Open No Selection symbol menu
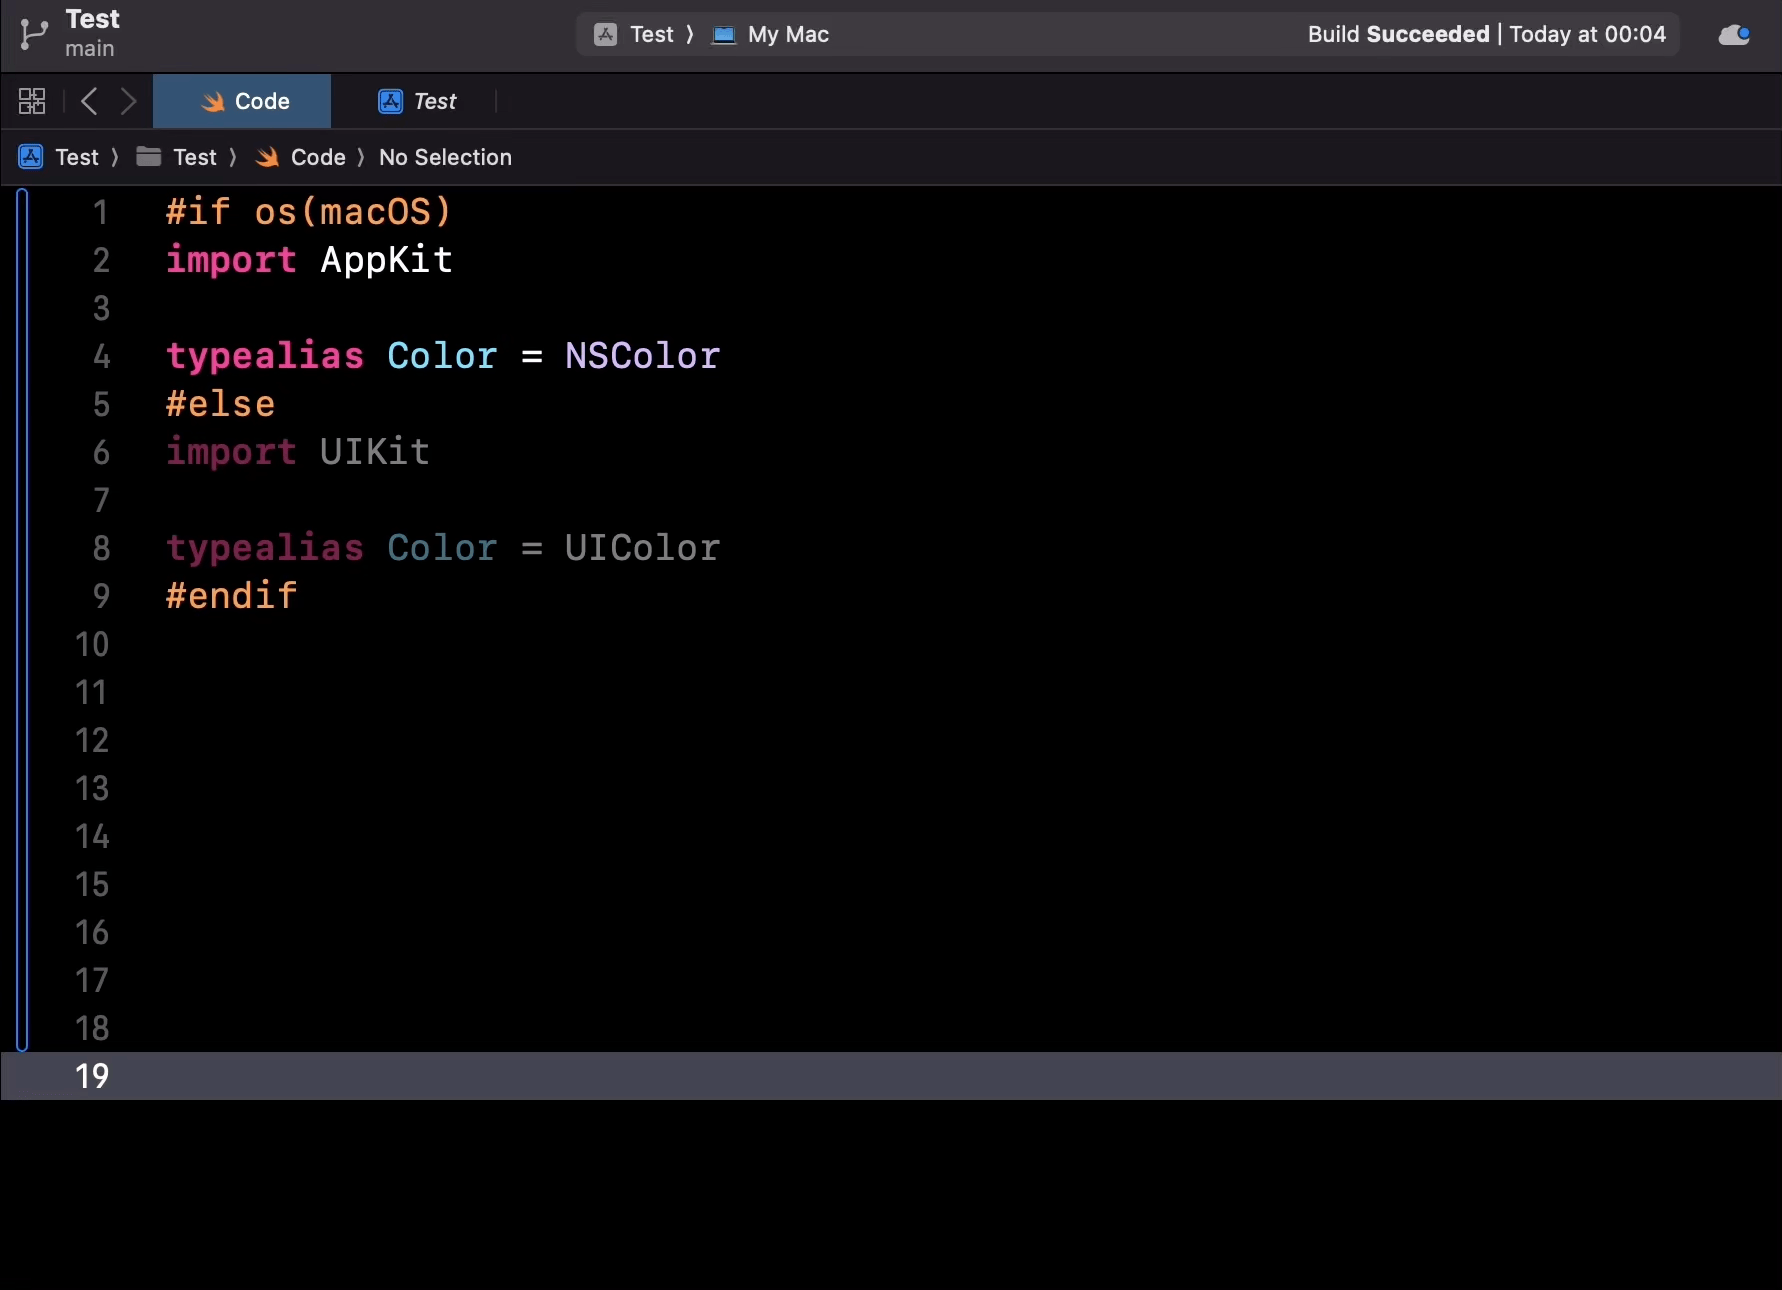The width and height of the screenshot is (1782, 1290). tap(445, 157)
